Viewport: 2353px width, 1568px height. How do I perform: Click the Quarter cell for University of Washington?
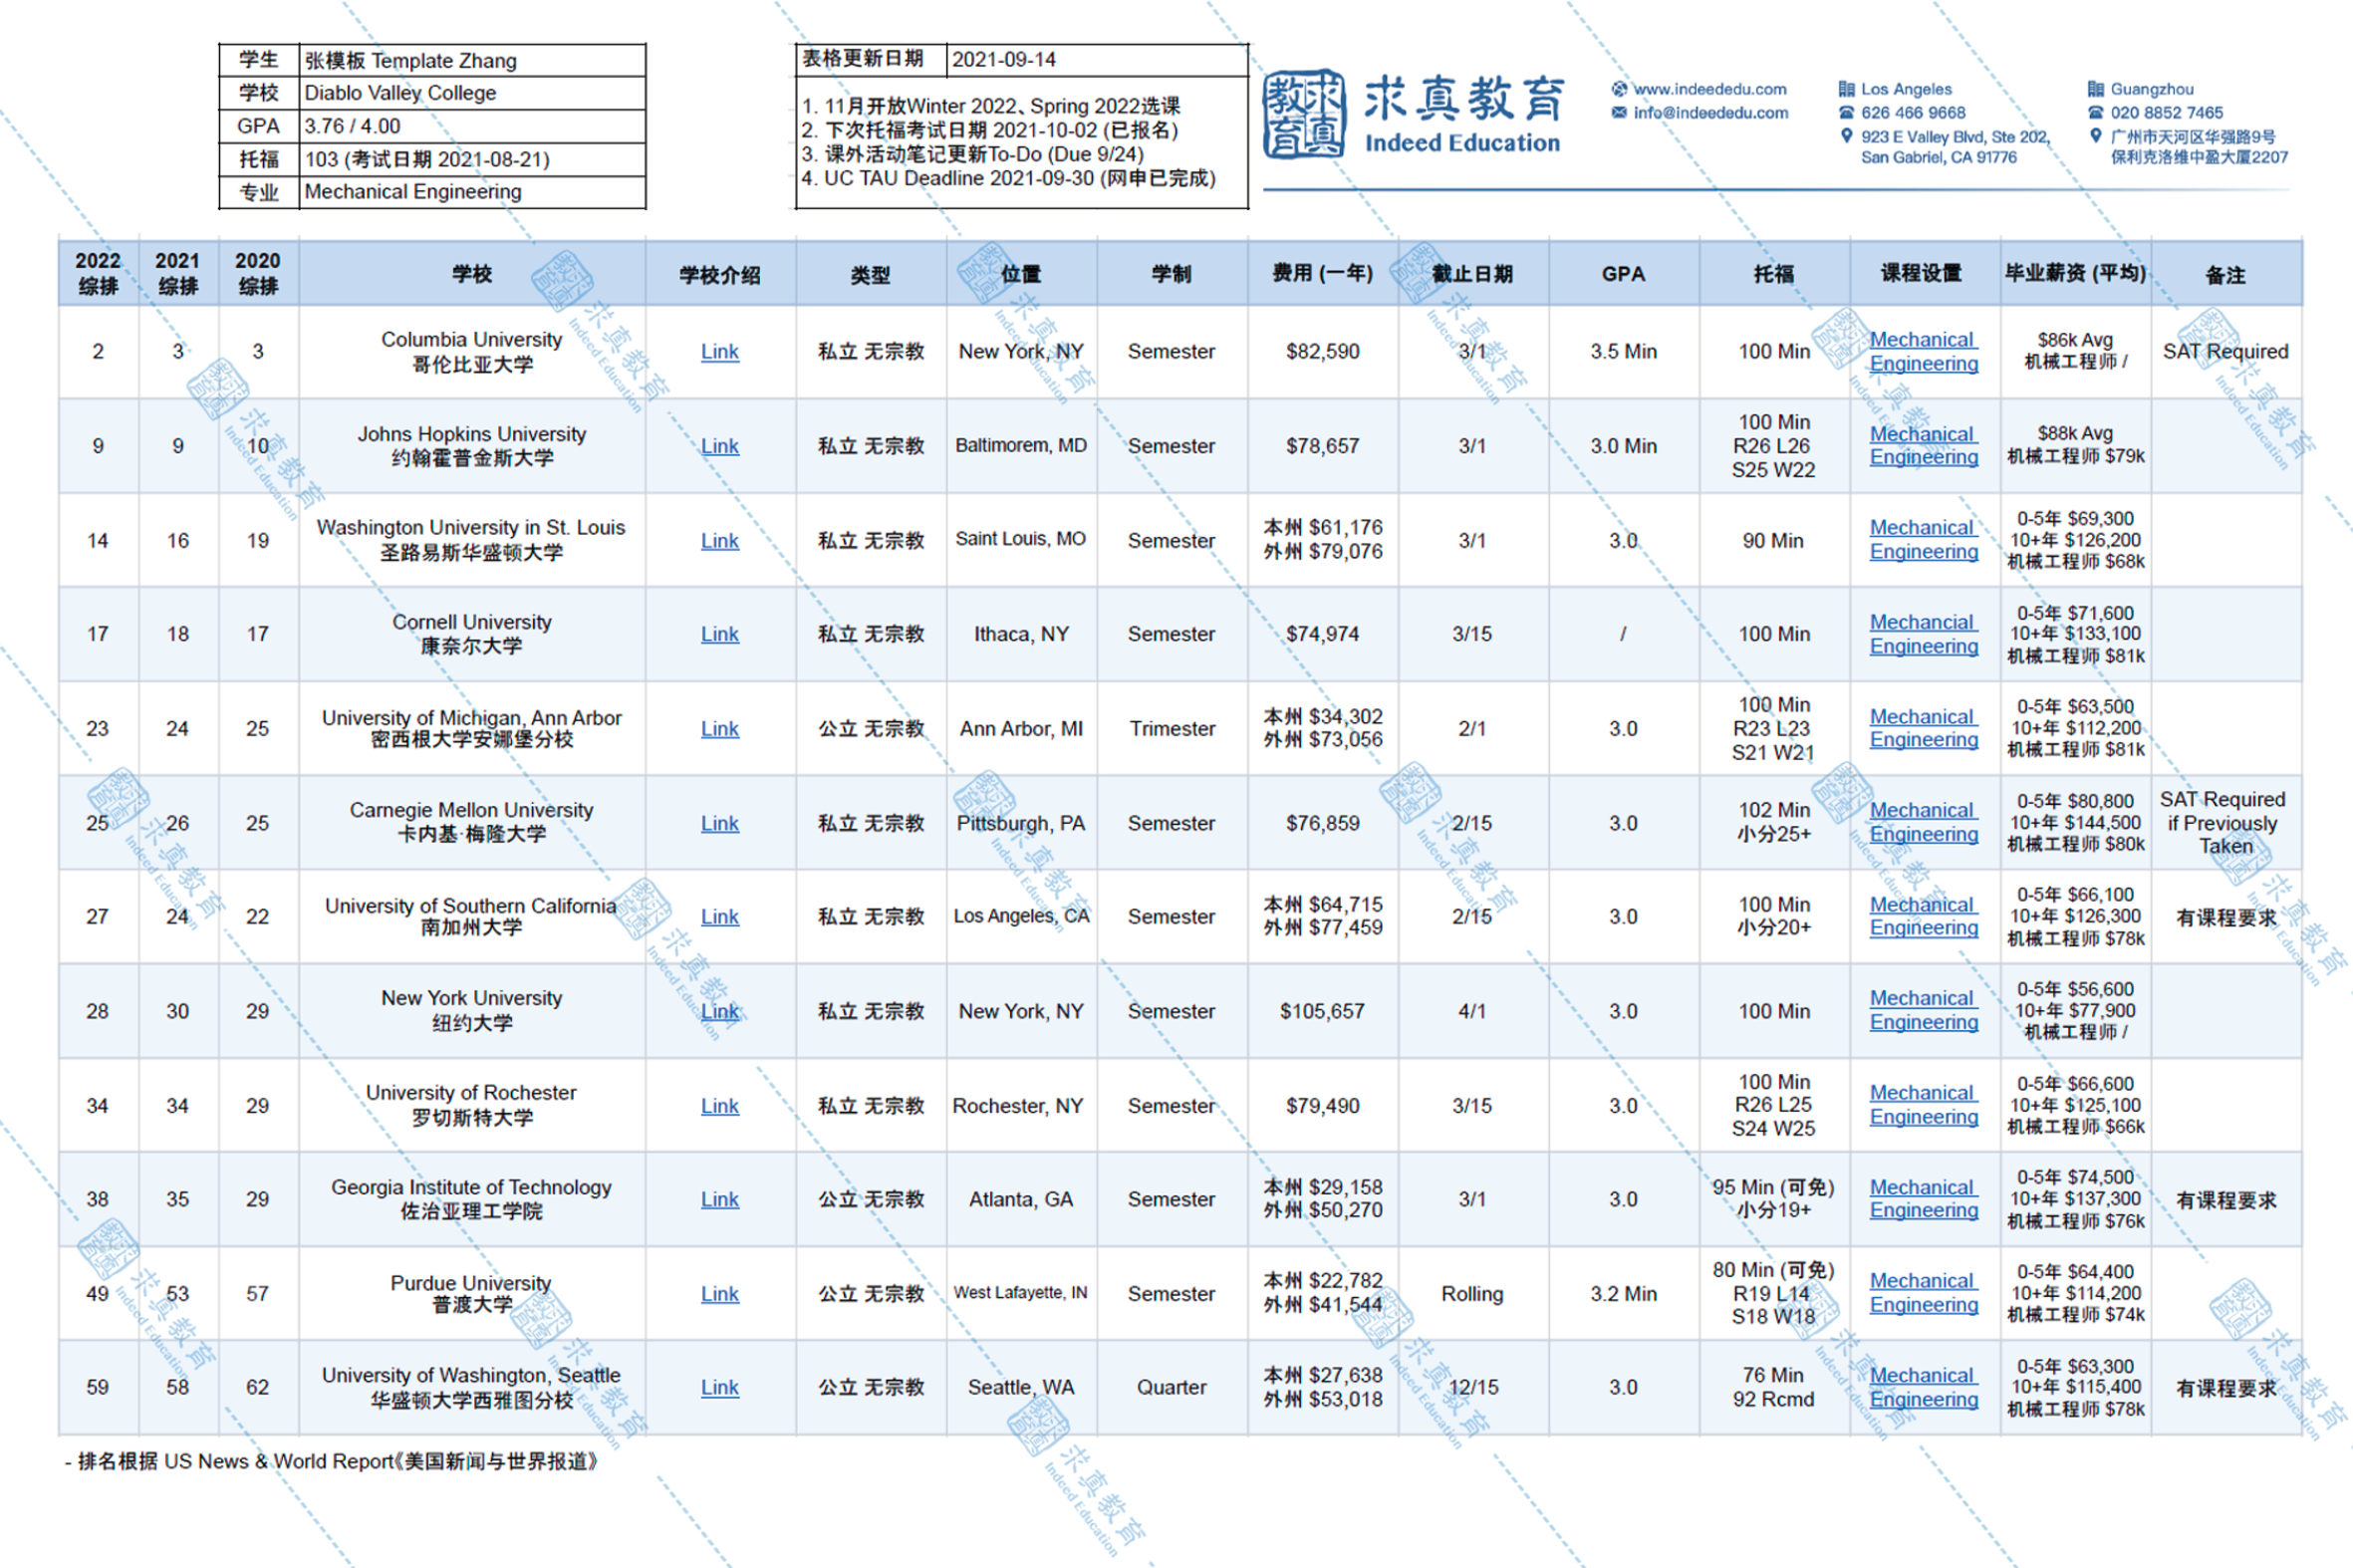click(x=1172, y=1388)
